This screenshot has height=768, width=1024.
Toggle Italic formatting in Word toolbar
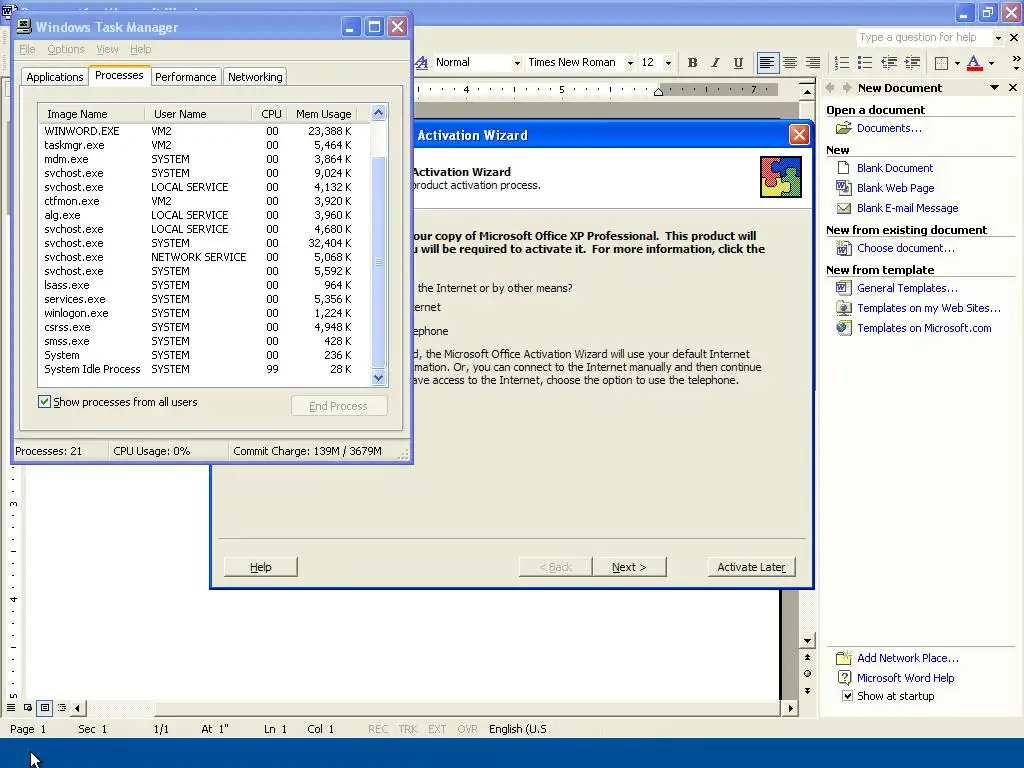(715, 63)
